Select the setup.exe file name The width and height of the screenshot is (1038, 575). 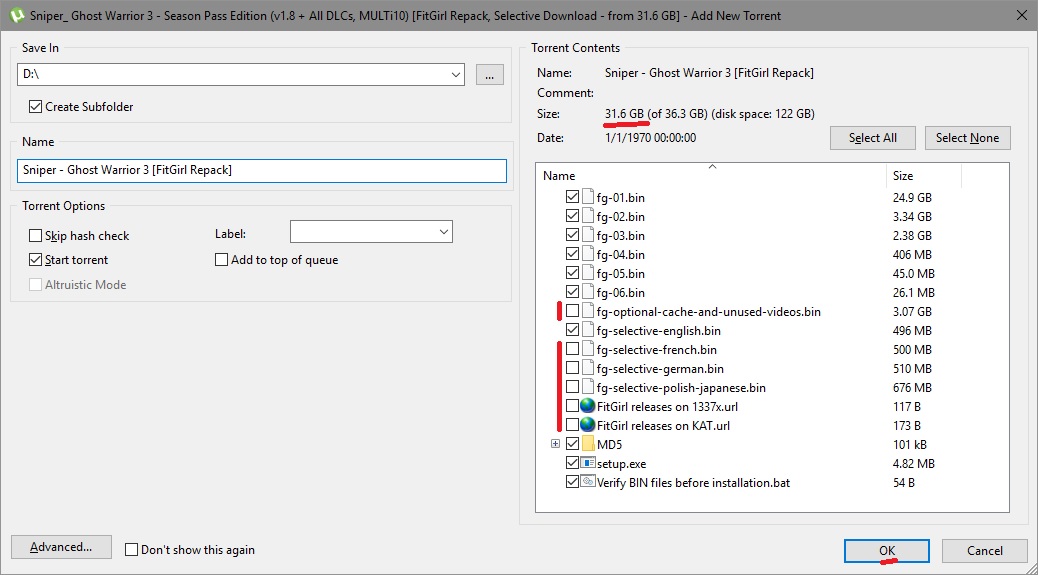[622, 464]
